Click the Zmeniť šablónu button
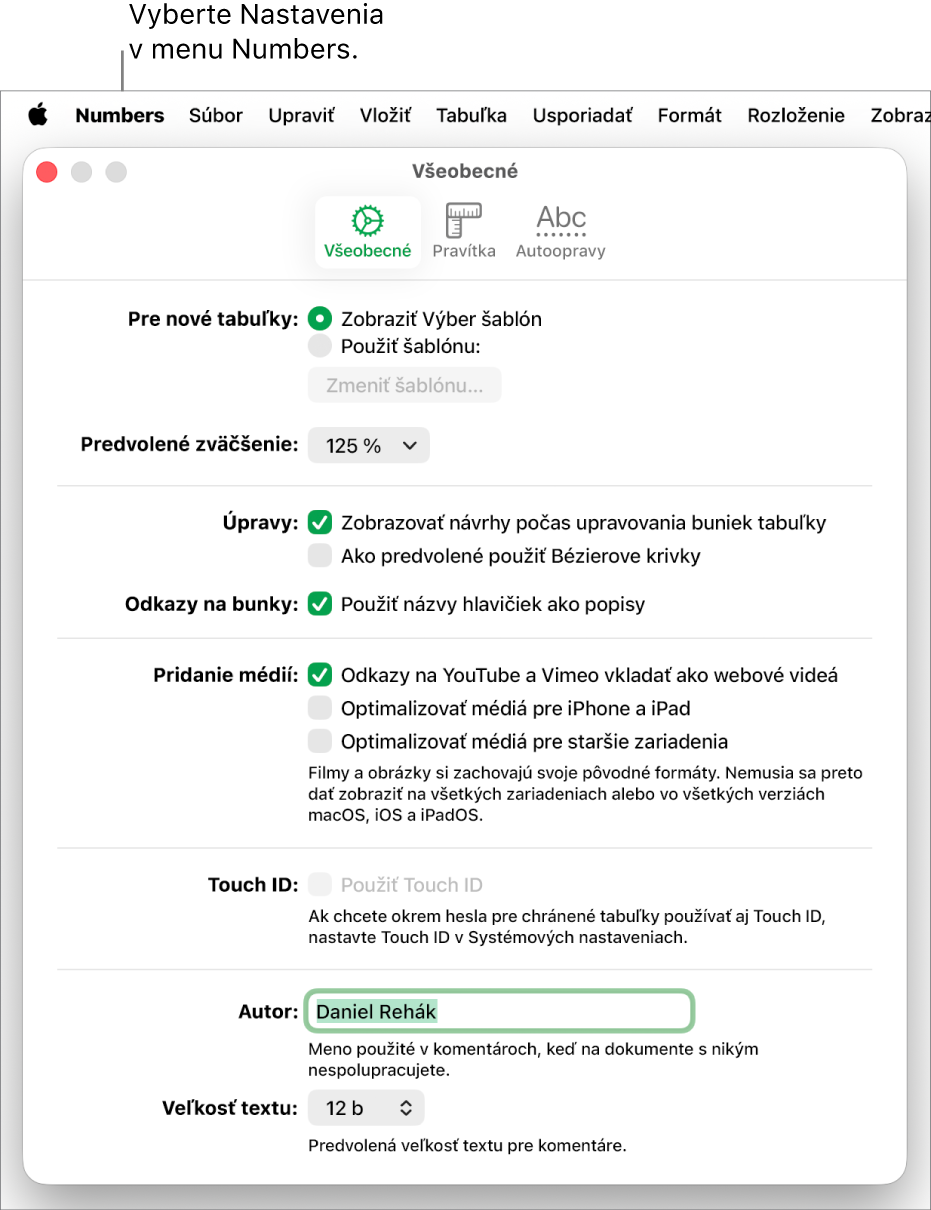The height and width of the screenshot is (1210, 931). (404, 385)
